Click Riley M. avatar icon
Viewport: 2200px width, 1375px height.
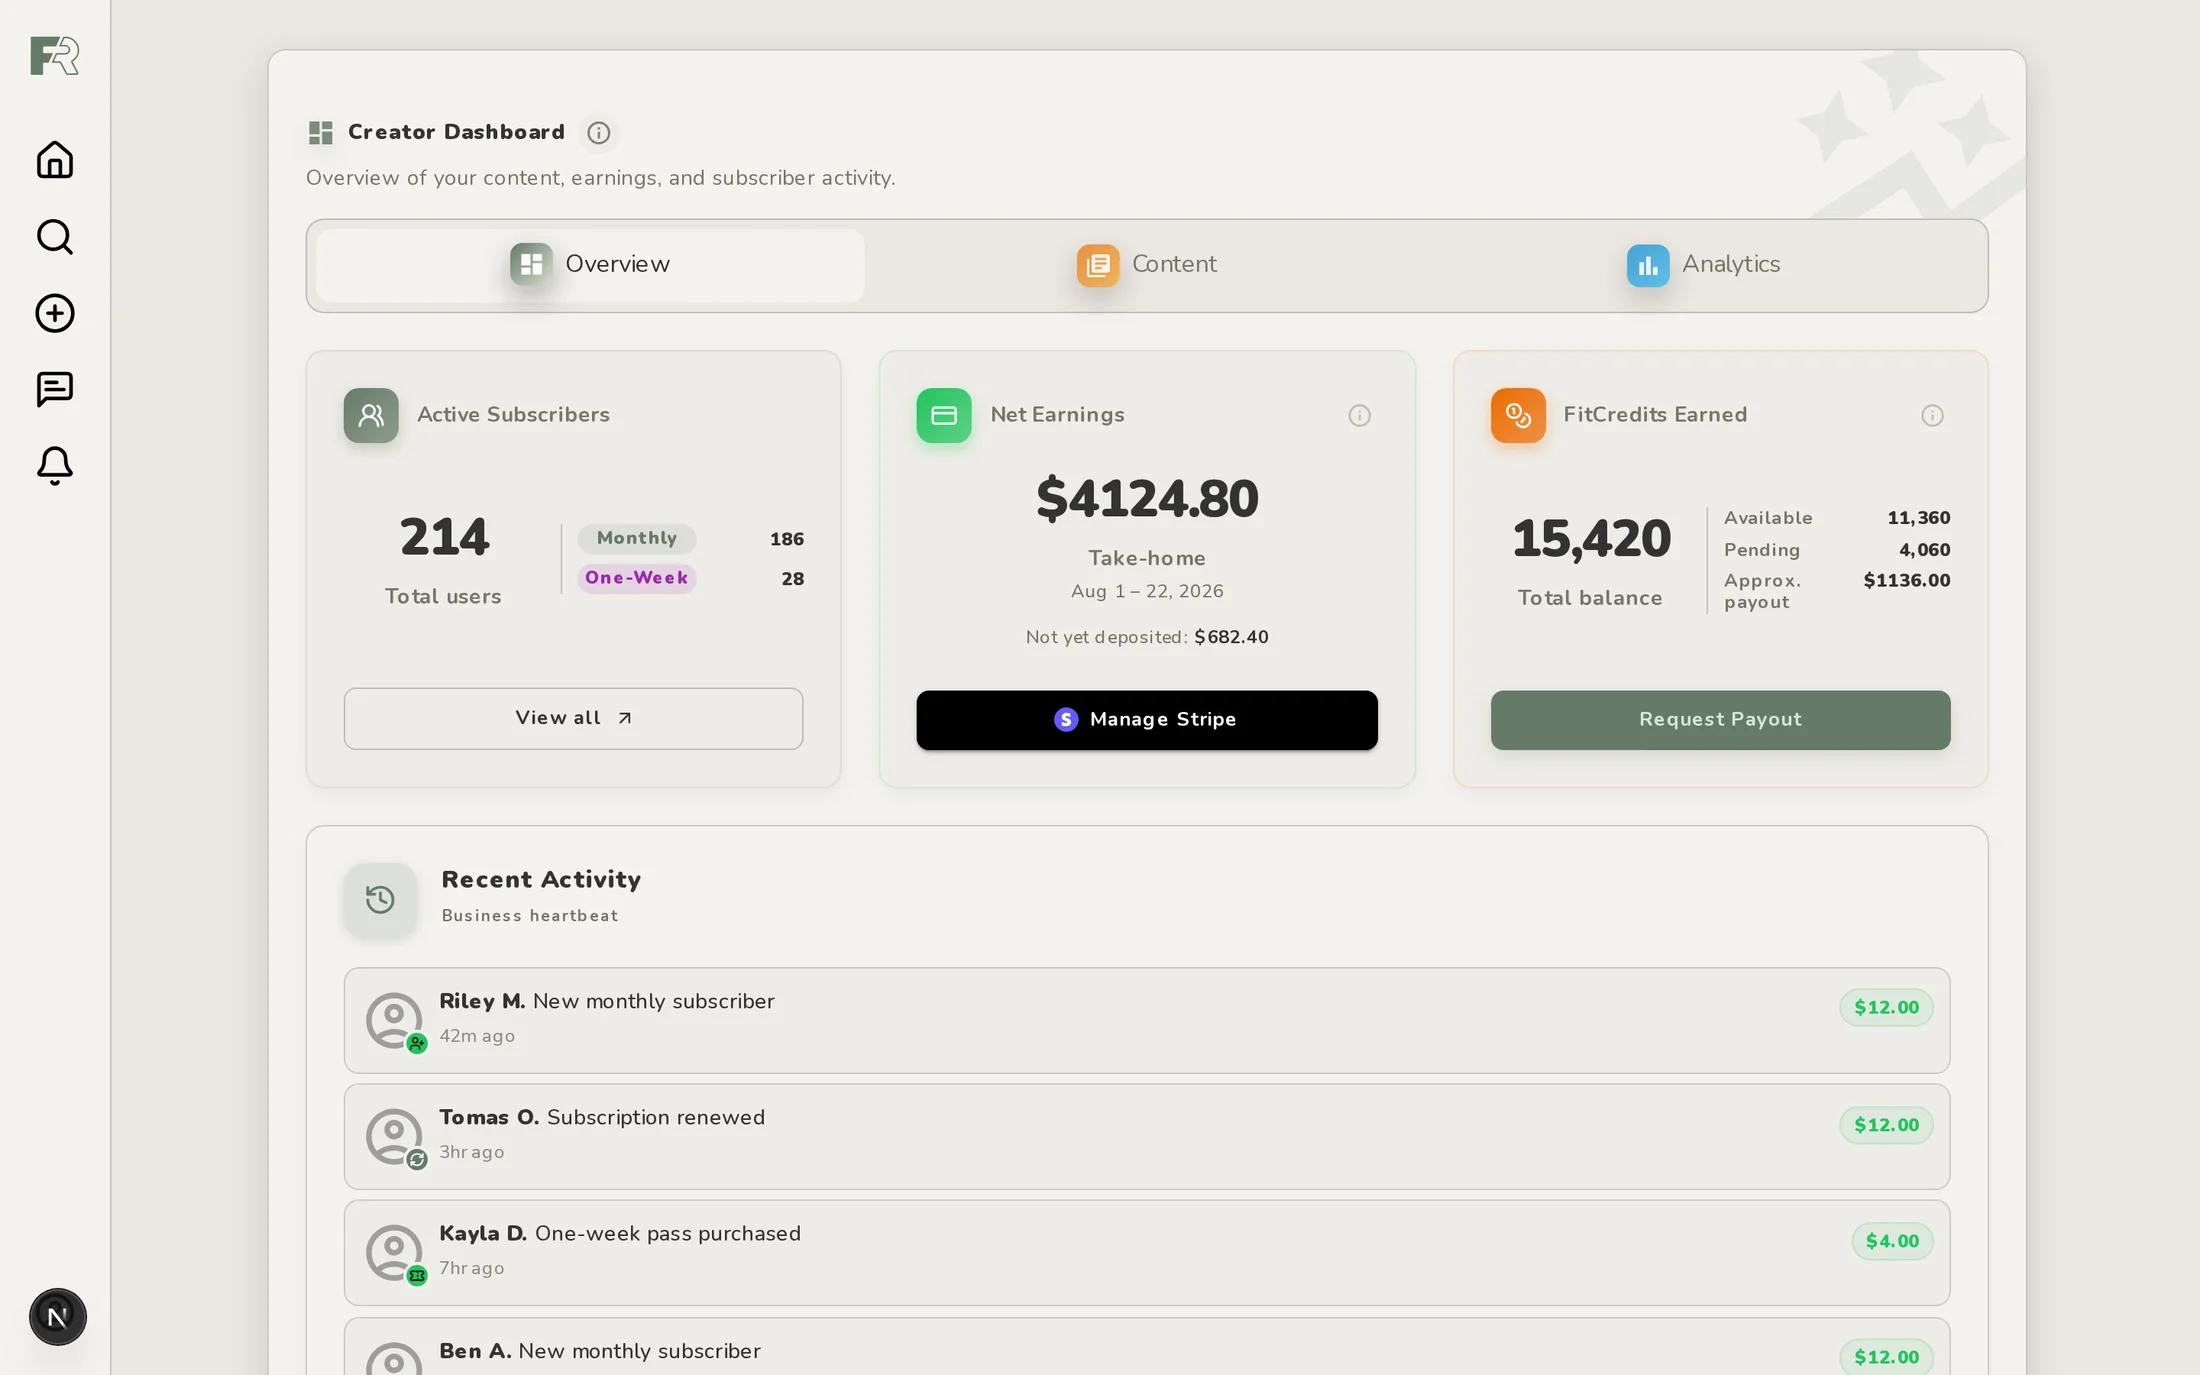pyautogui.click(x=394, y=1020)
